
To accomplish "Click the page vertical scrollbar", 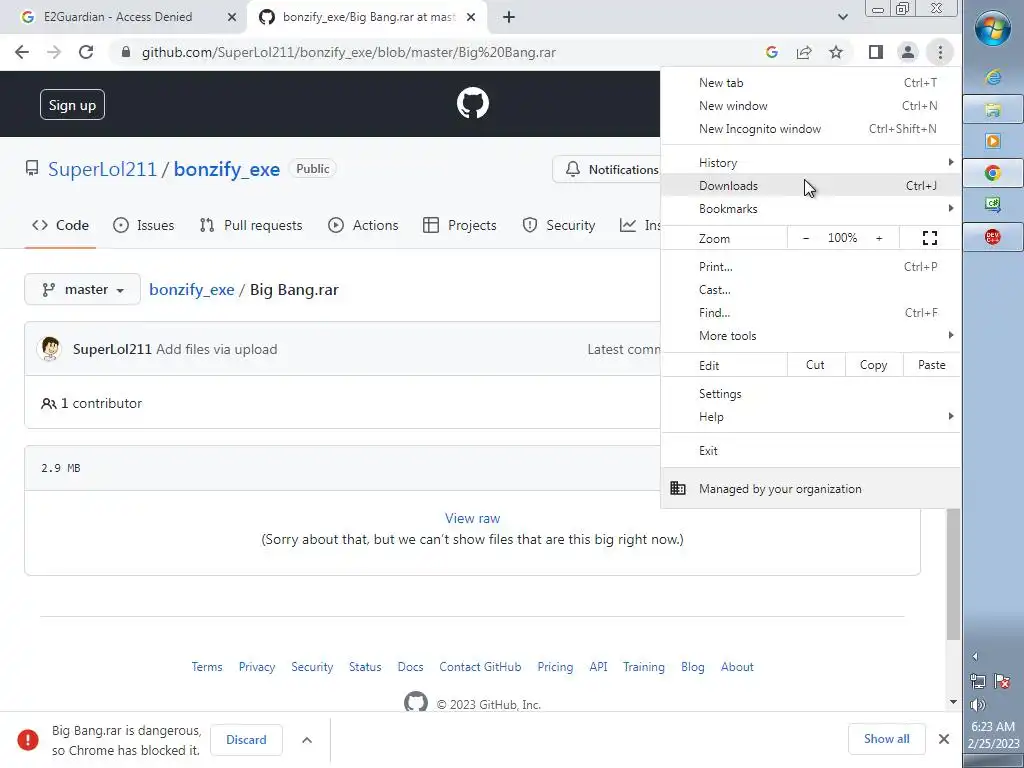I will click(953, 575).
